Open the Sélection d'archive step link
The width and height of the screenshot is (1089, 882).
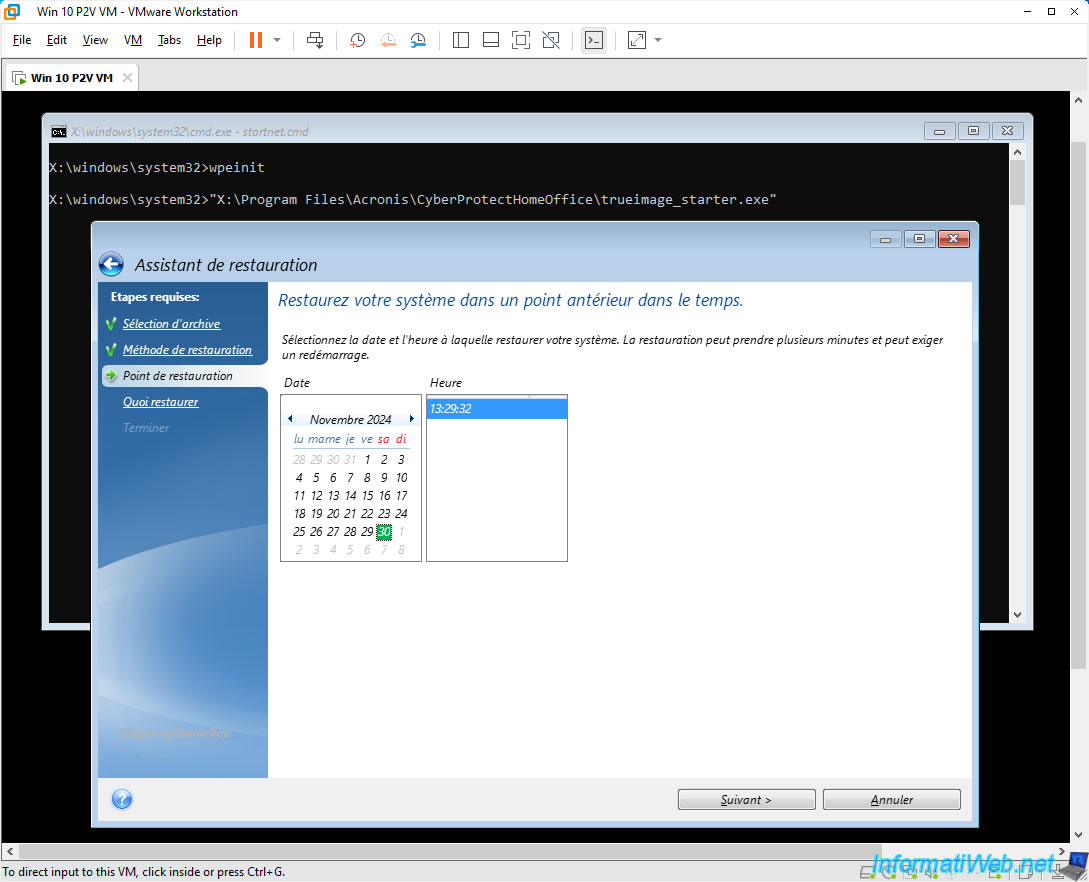point(172,324)
